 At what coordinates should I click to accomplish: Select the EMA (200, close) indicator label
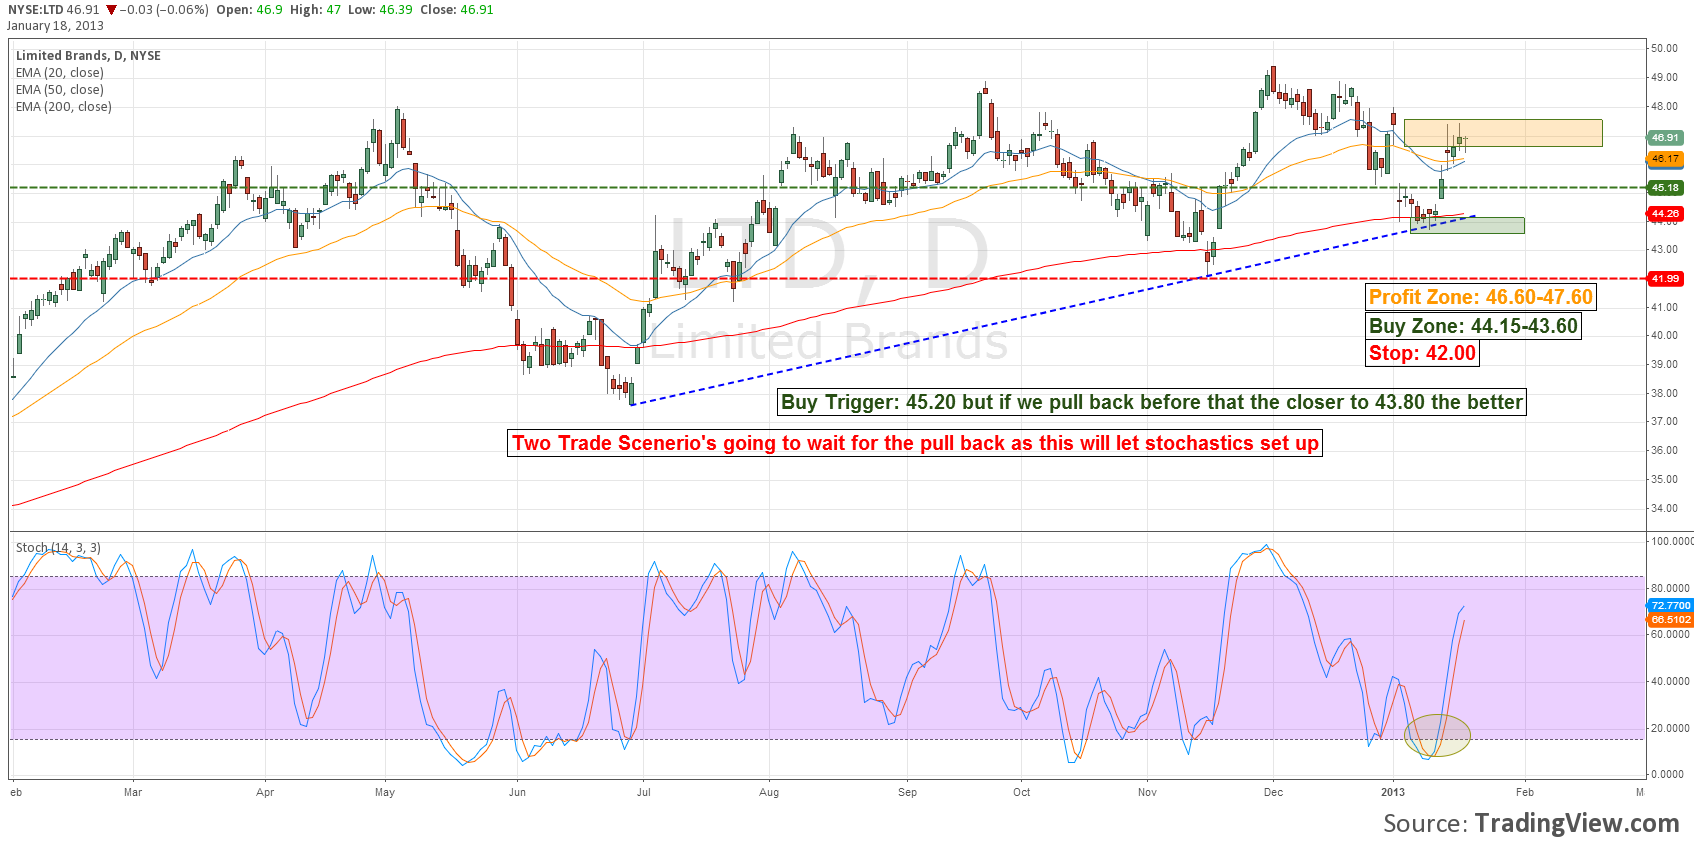[x=63, y=107]
